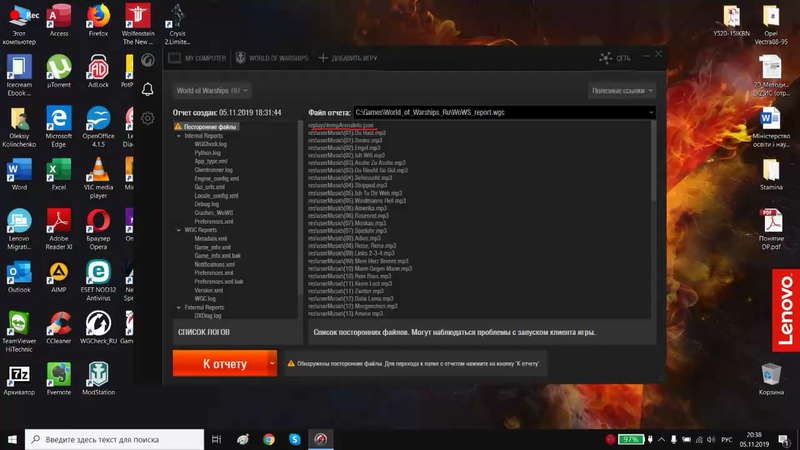Select the Evernote desktop icon
The height and width of the screenshot is (450, 800).
tap(59, 379)
